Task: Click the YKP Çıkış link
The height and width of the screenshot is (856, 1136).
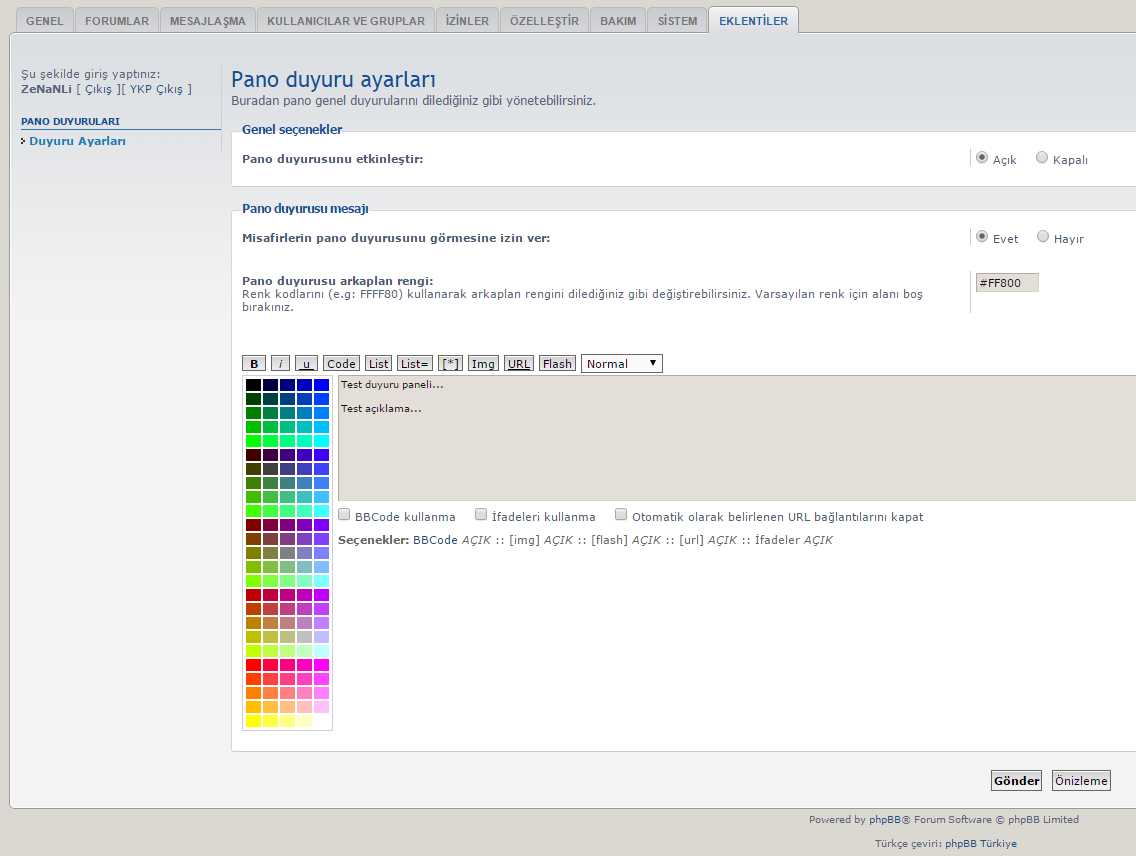Action: pyautogui.click(x=156, y=89)
